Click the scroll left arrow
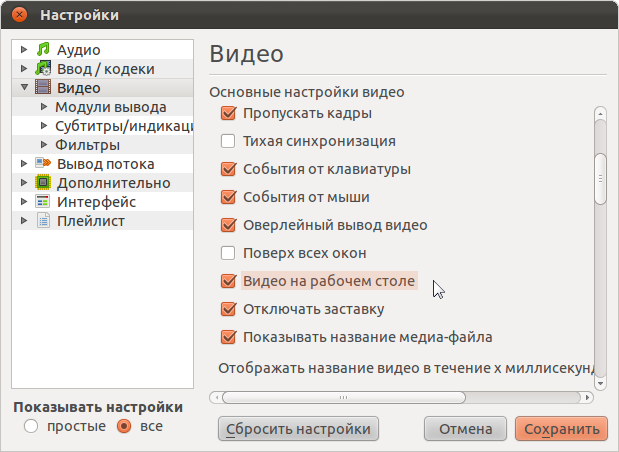 tap(216, 398)
